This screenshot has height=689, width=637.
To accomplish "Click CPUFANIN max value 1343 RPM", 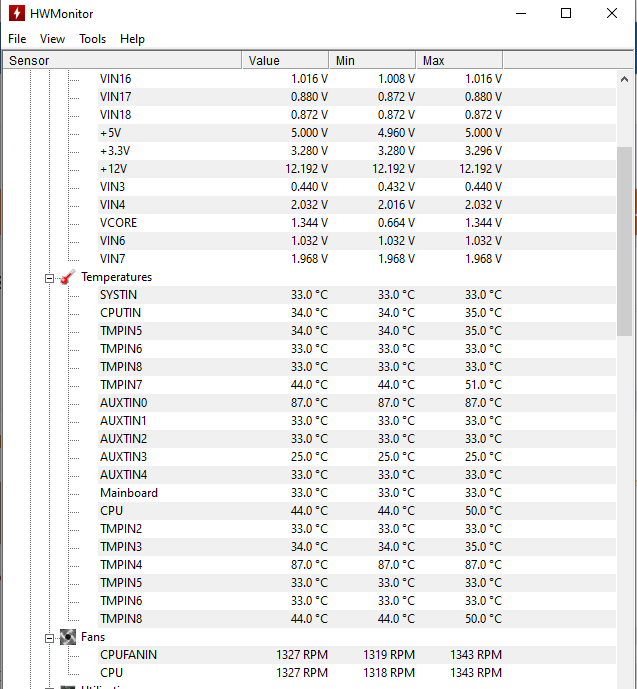I will 476,655.
